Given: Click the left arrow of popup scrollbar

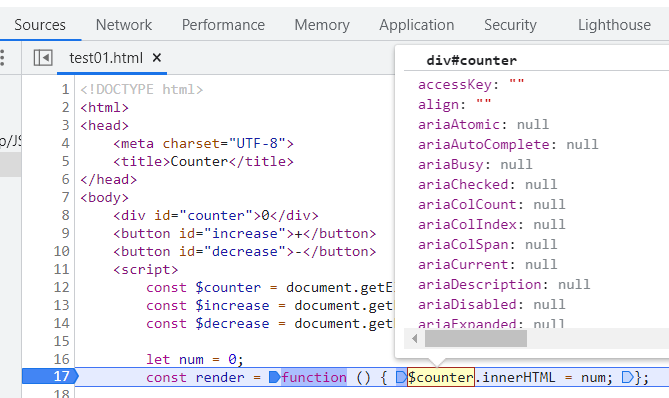Looking at the screenshot, I should click(x=414, y=339).
